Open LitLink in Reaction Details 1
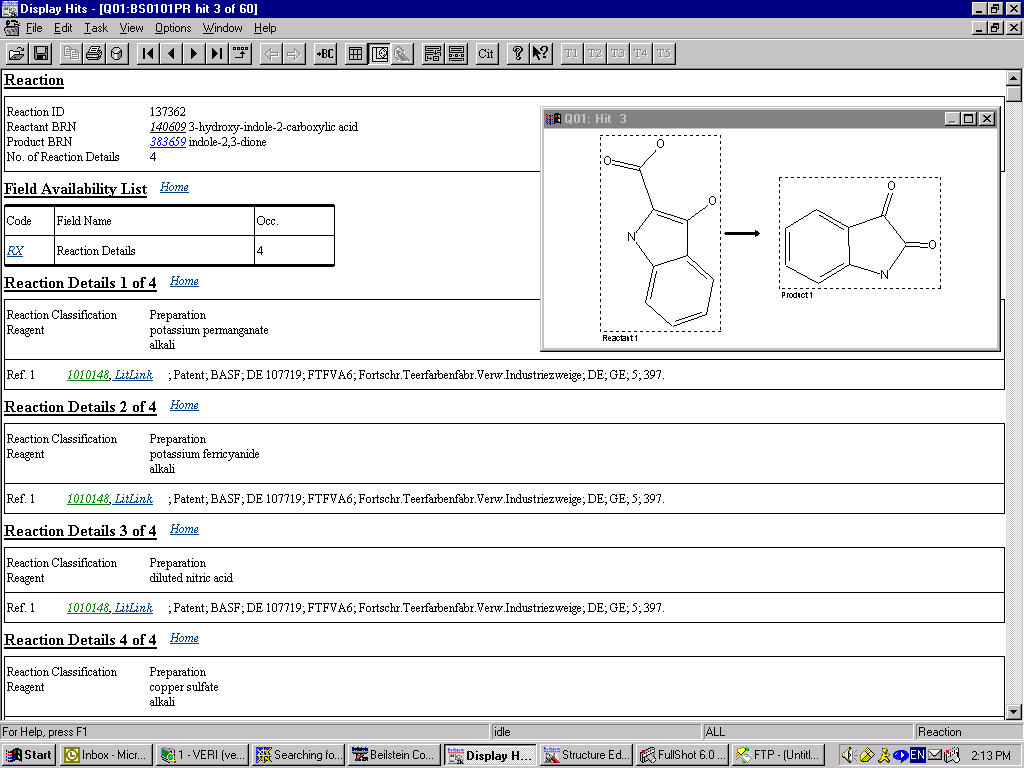The image size is (1024, 768). coord(134,375)
